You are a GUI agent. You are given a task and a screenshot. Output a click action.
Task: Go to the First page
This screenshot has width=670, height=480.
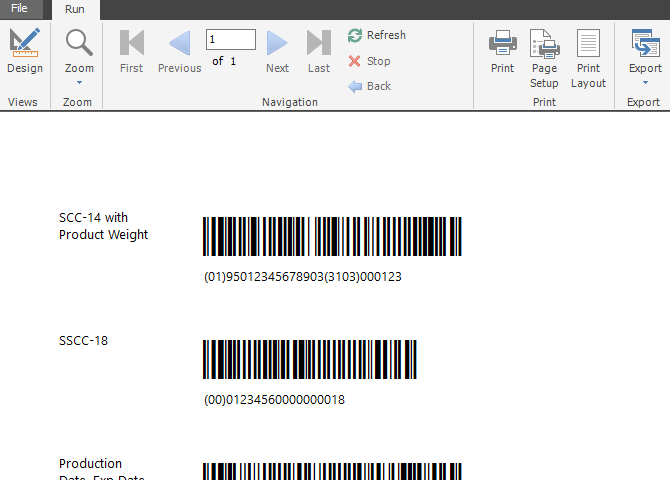click(x=132, y=50)
